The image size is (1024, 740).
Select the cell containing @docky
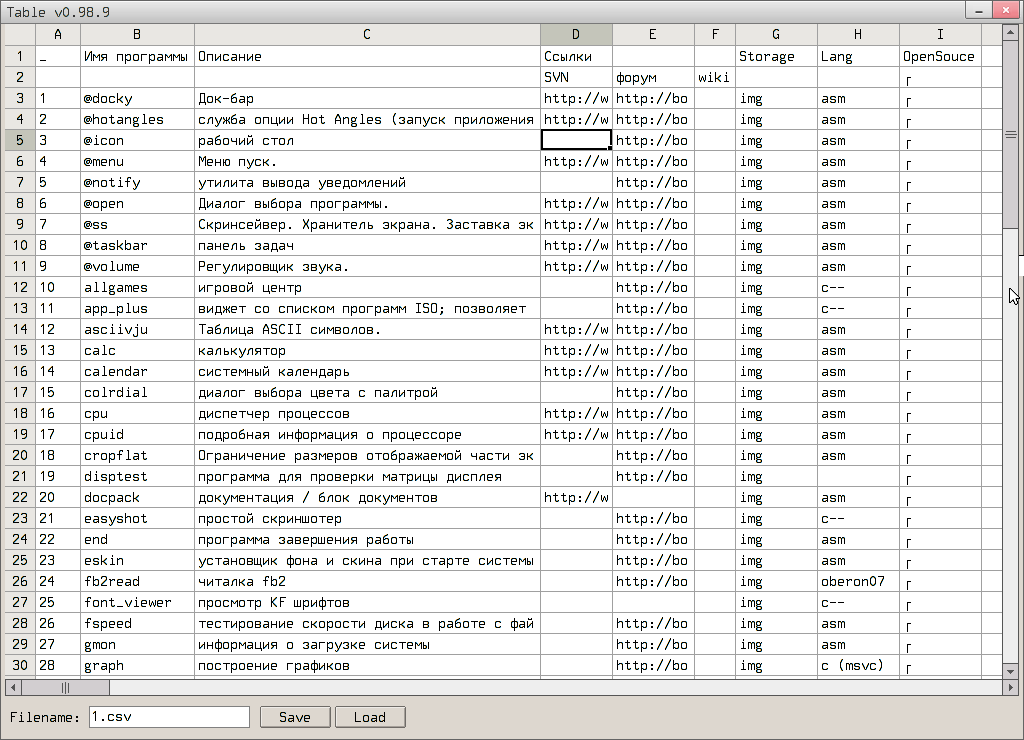tap(137, 99)
